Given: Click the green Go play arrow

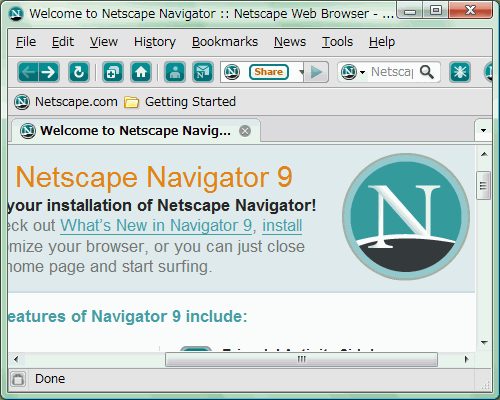Looking at the screenshot, I should (316, 72).
